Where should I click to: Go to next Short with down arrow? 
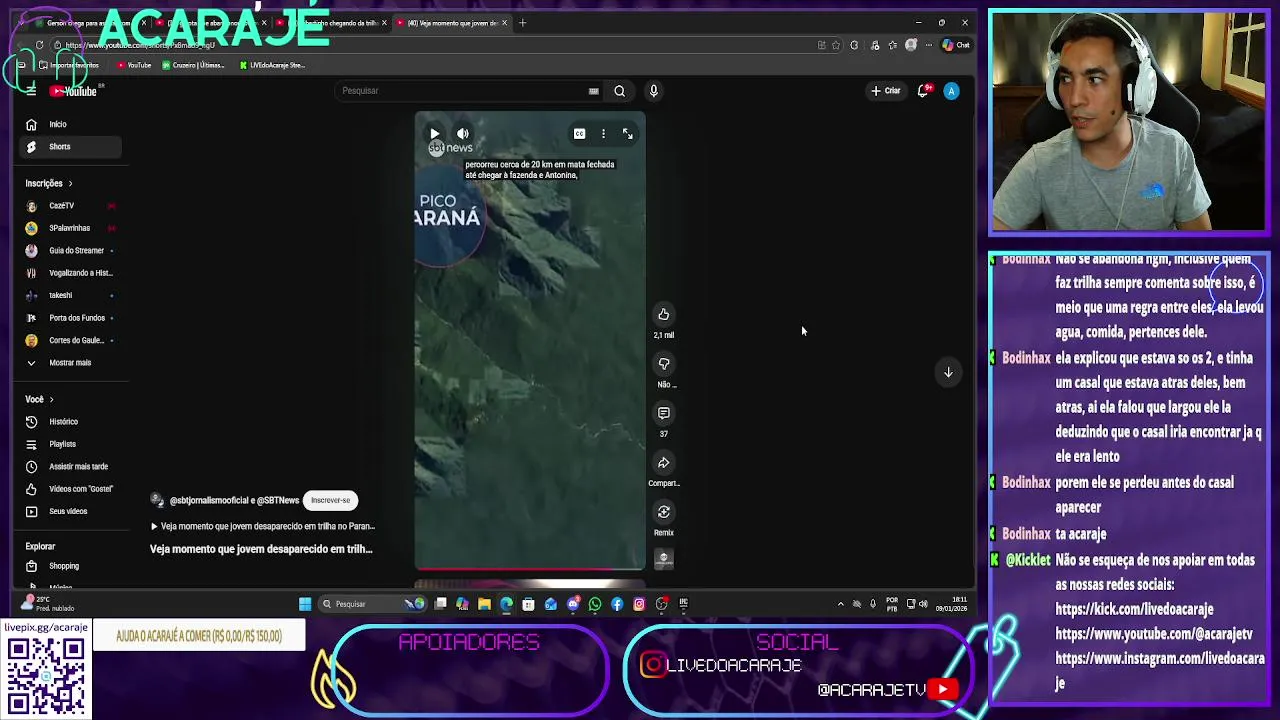tap(948, 372)
